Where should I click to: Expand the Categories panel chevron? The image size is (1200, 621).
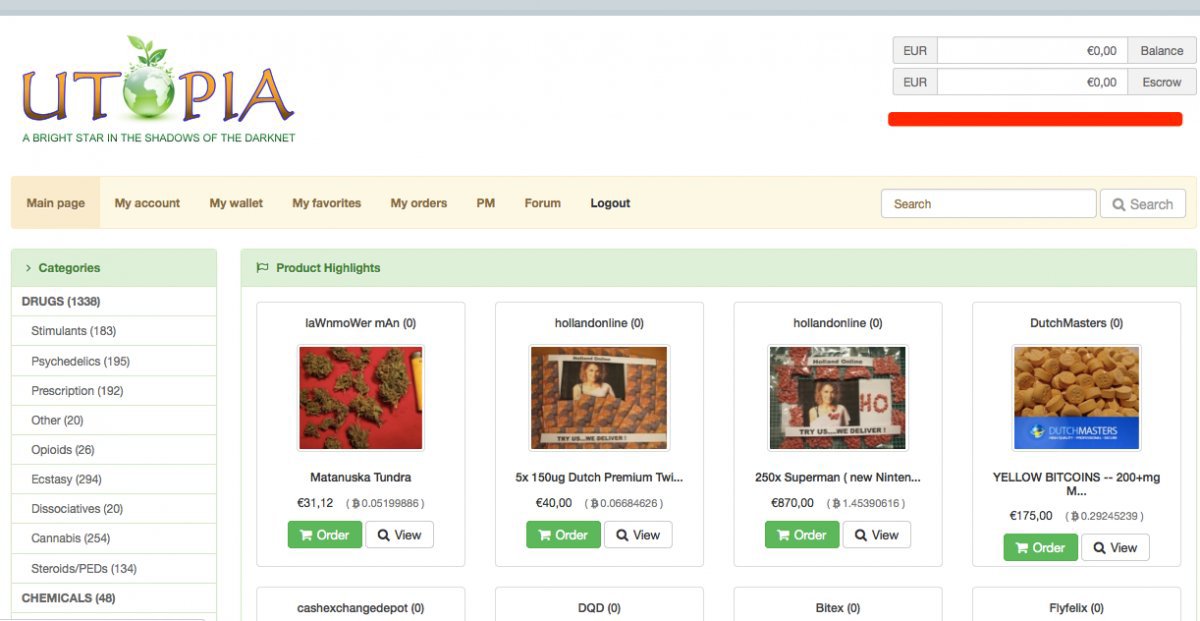28,267
